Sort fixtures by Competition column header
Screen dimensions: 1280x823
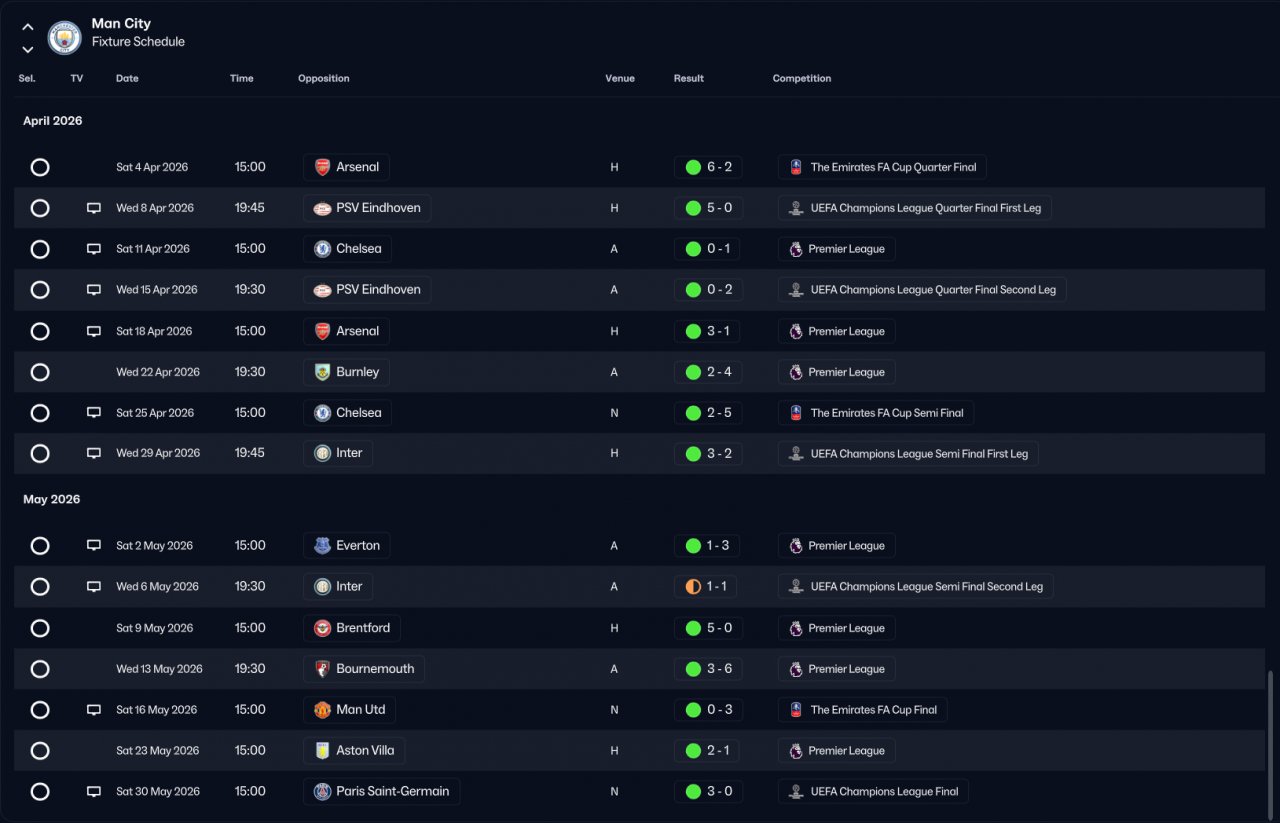pyautogui.click(x=802, y=78)
